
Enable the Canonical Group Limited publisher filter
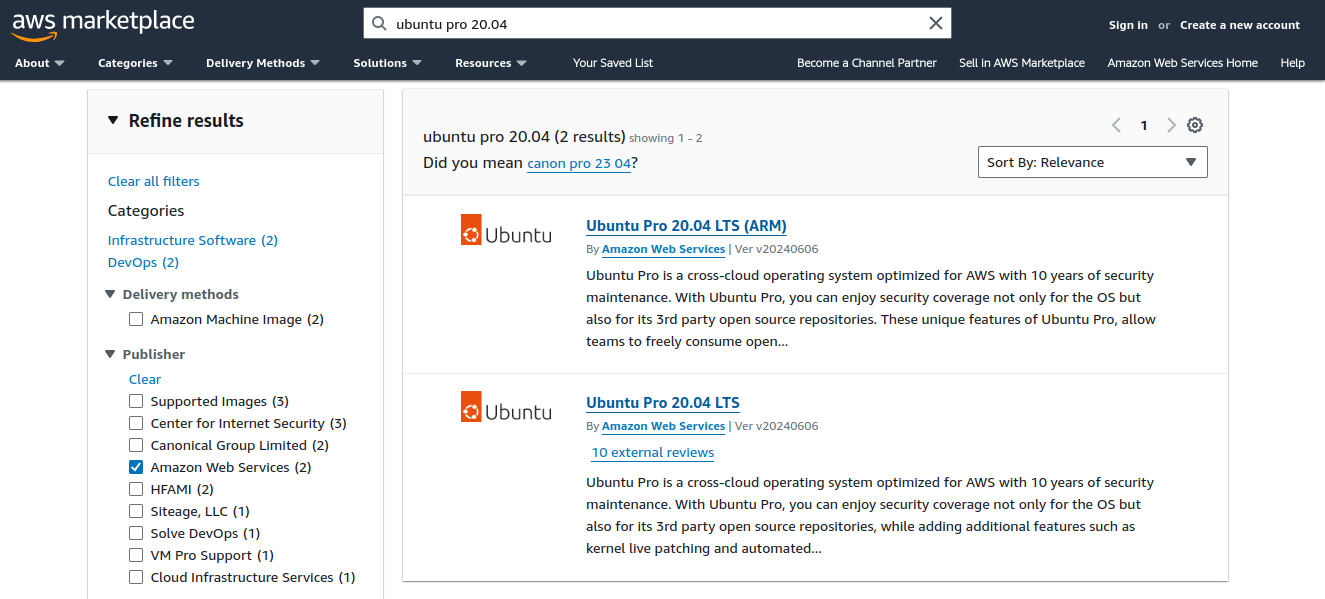click(136, 444)
